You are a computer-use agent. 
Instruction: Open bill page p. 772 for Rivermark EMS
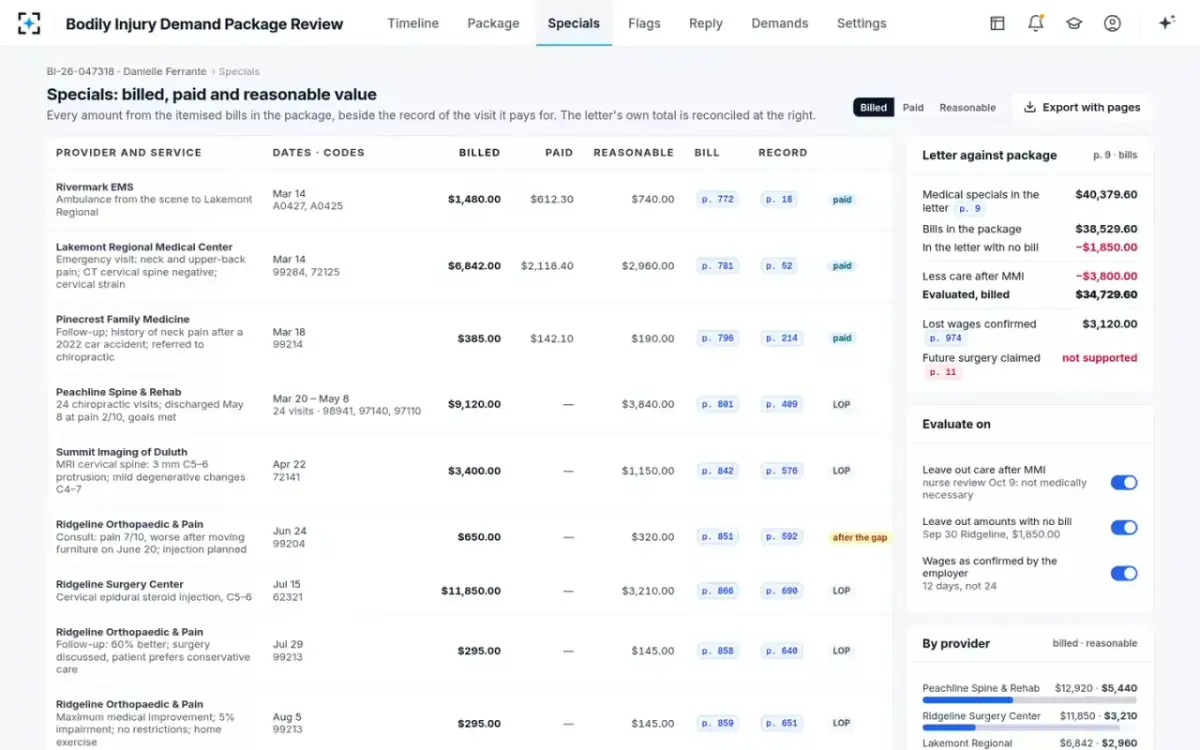click(x=717, y=200)
